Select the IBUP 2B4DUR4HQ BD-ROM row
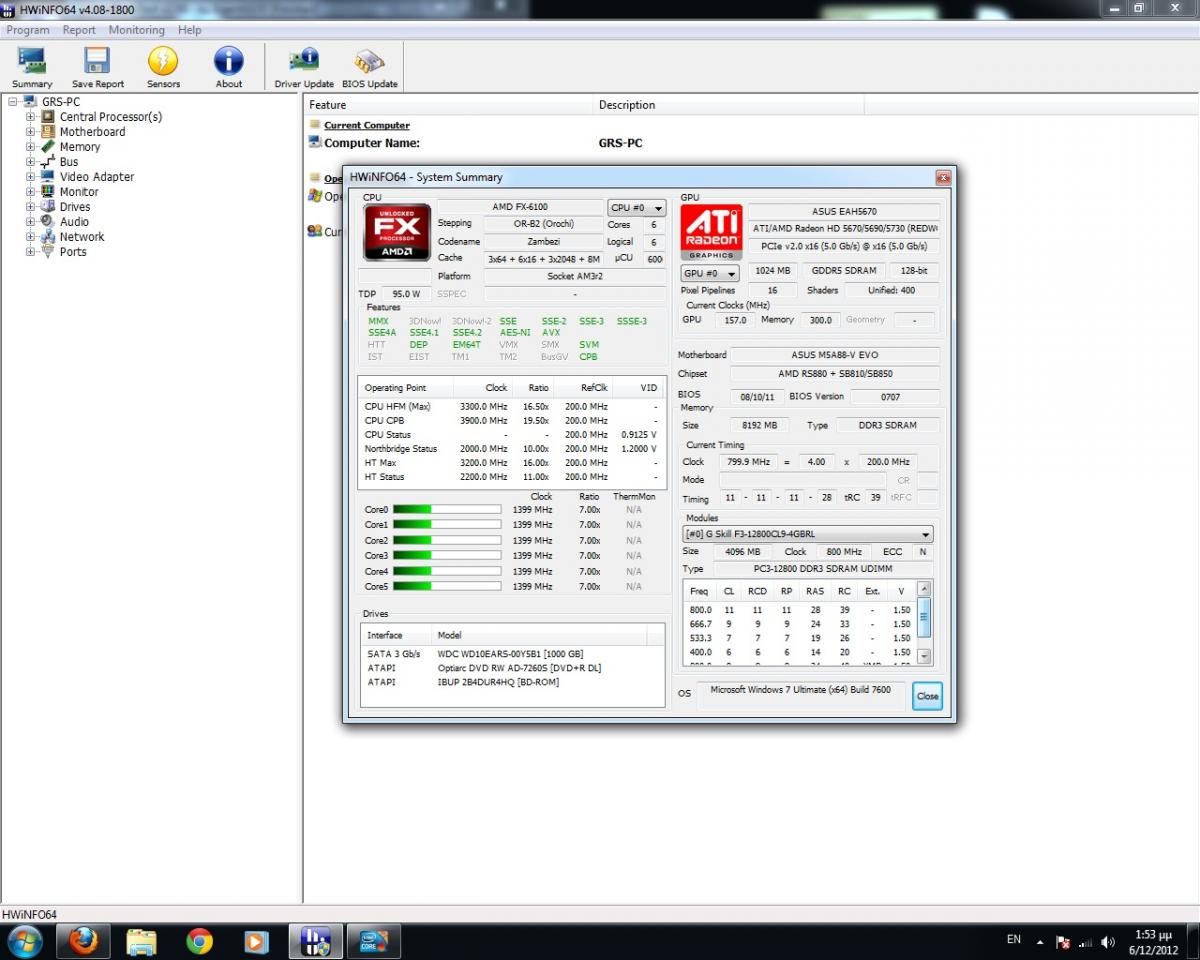Screen dimensions: 1200x960 point(512,682)
